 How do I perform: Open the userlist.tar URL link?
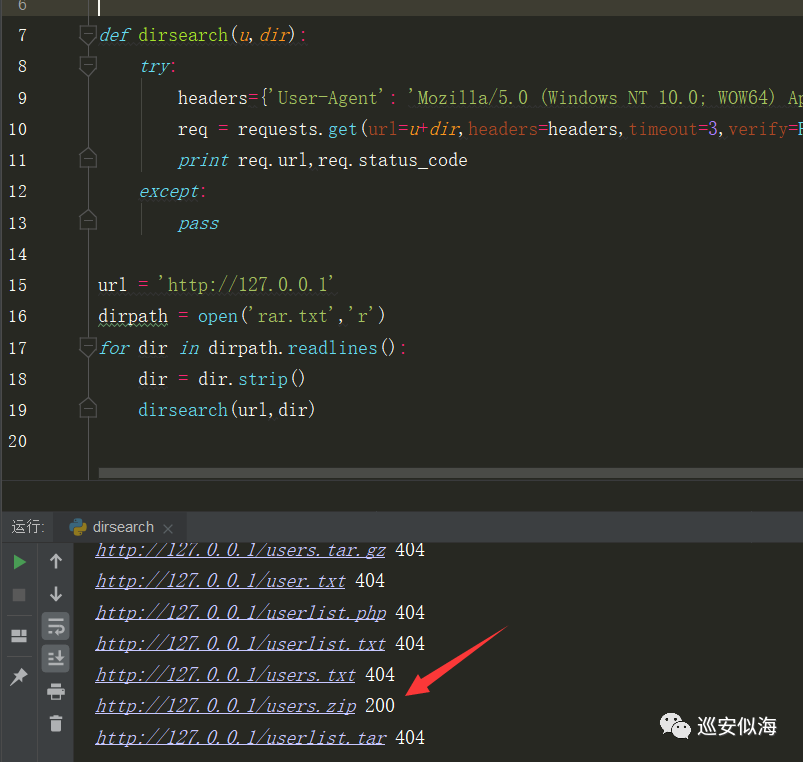pos(241,738)
